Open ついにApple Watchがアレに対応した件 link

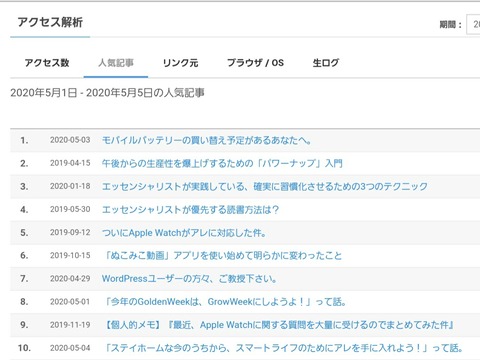pyautogui.click(x=184, y=232)
